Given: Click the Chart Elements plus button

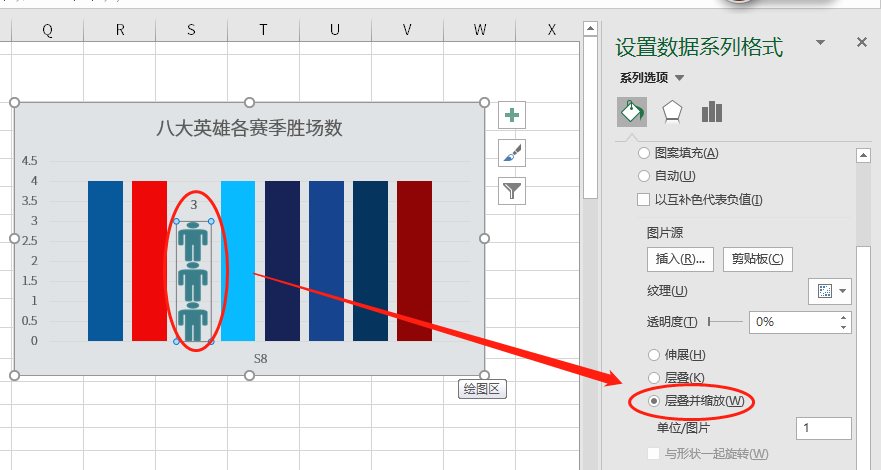Looking at the screenshot, I should point(512,116).
